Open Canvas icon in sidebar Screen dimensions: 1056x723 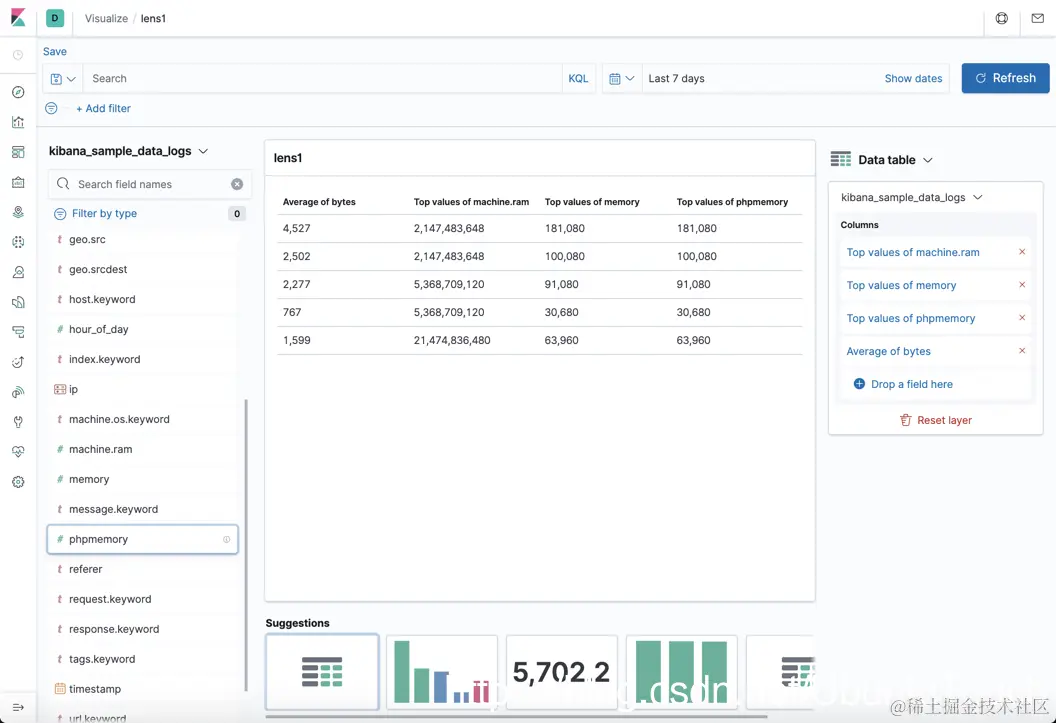tap(18, 182)
